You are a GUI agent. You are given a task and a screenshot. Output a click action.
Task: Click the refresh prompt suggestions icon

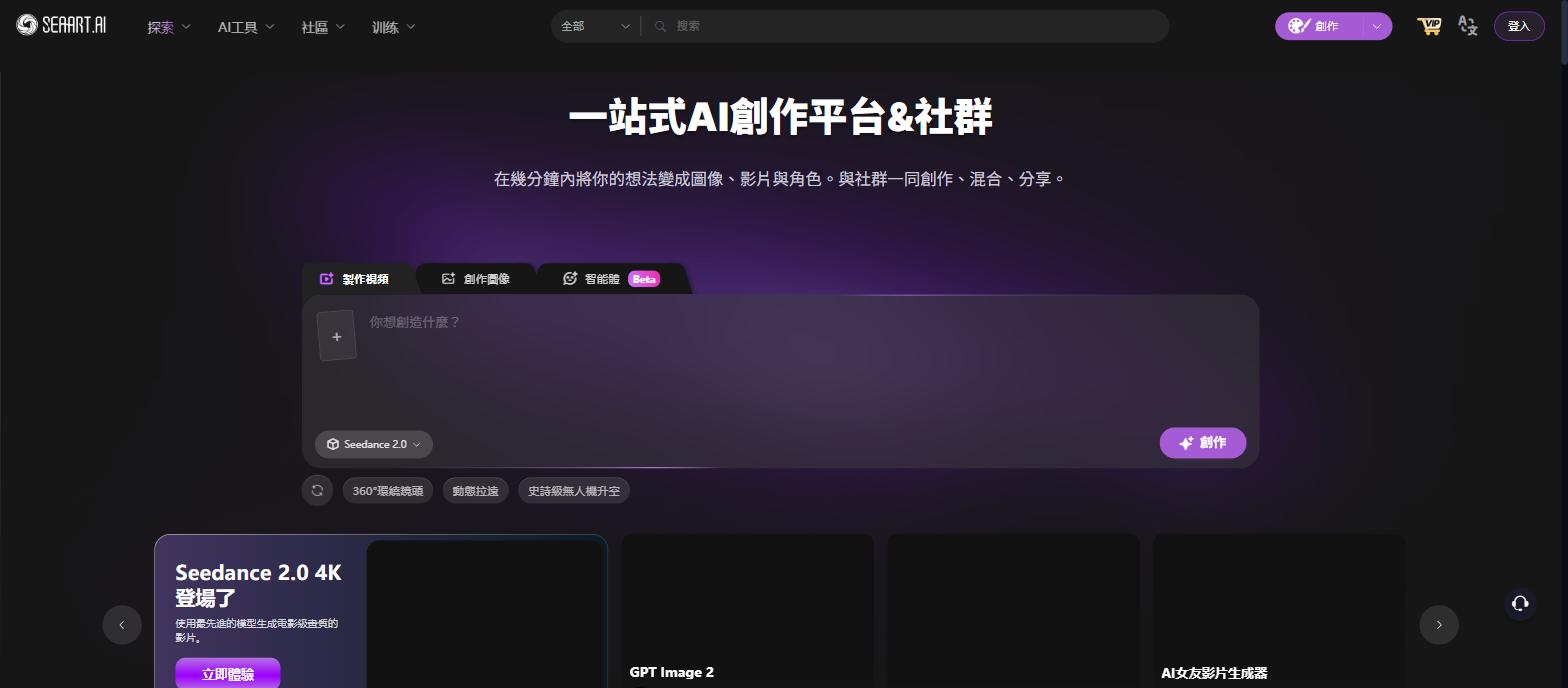click(x=317, y=490)
